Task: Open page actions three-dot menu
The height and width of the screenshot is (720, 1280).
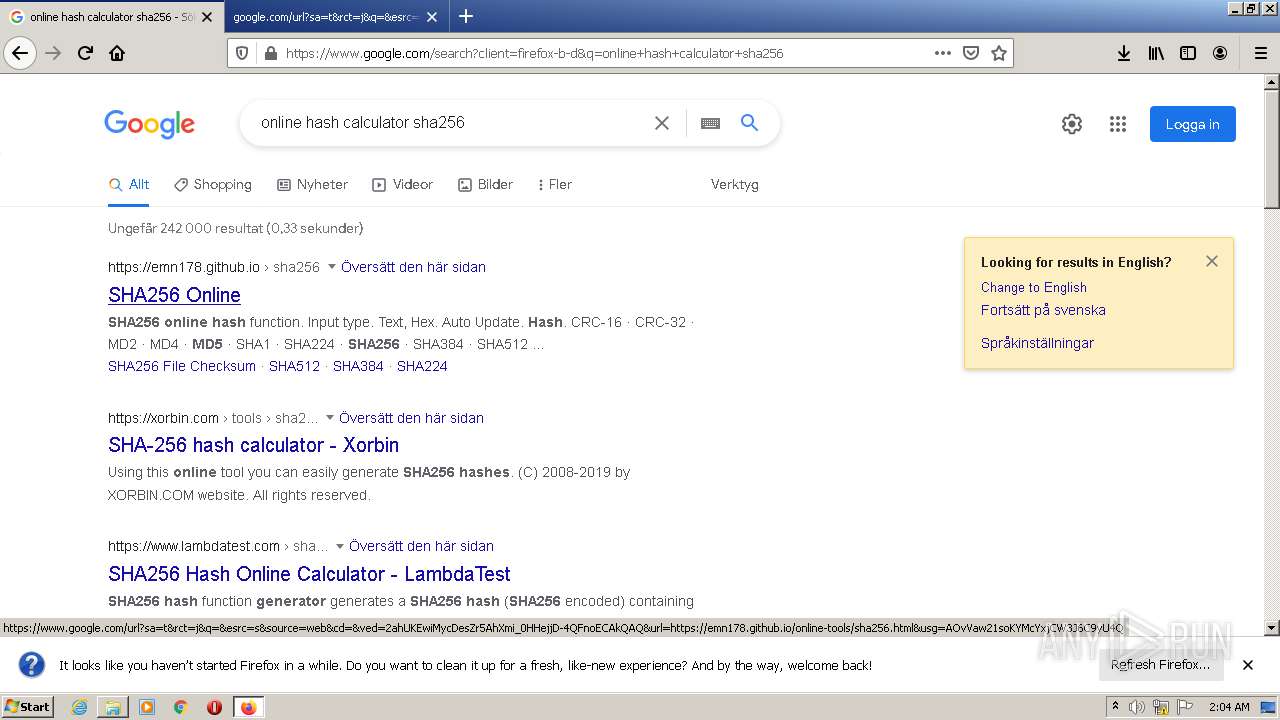Action: [943, 53]
